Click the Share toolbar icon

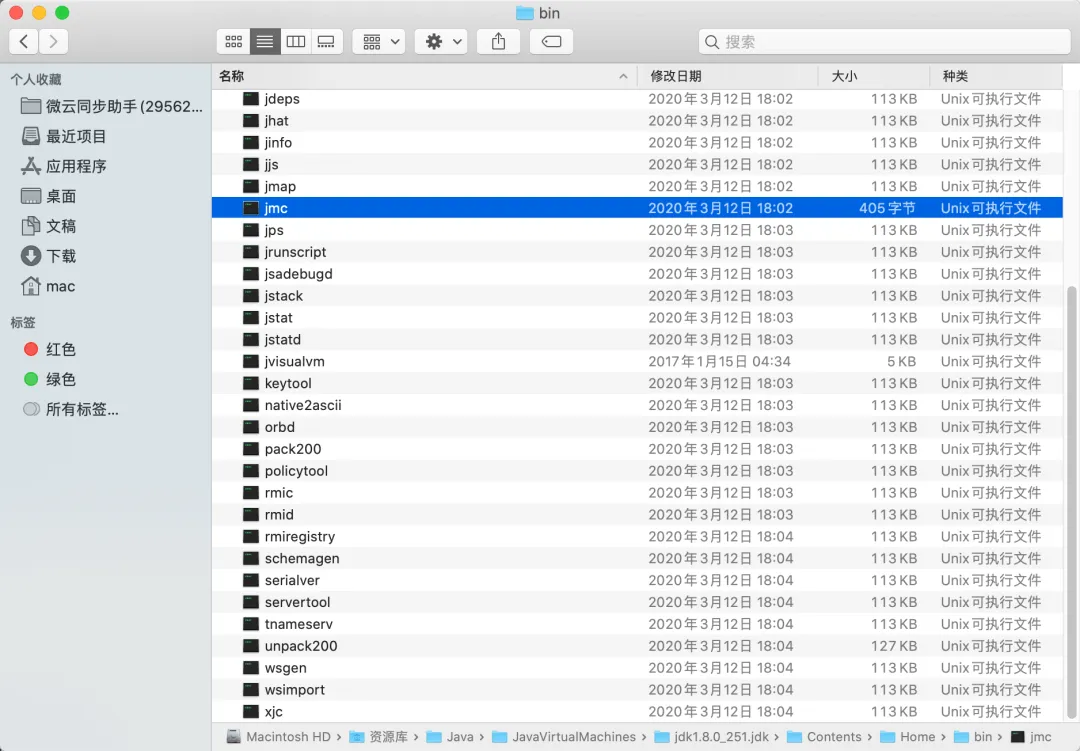pos(499,42)
